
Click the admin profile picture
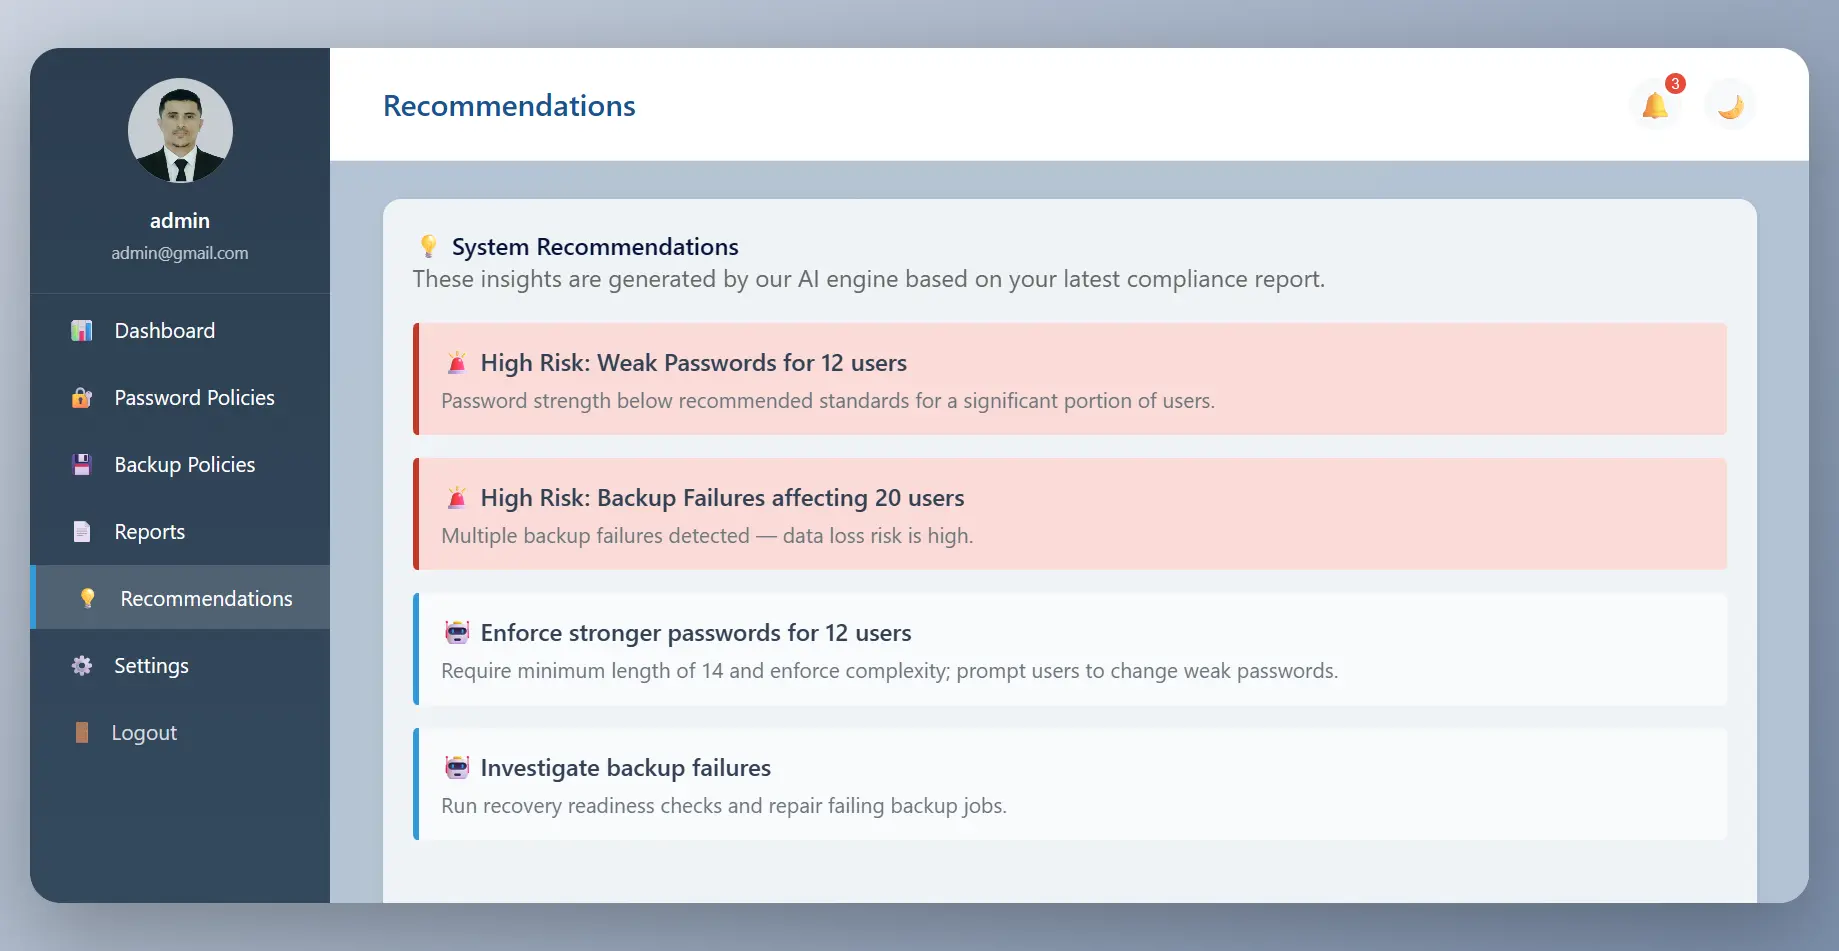point(180,131)
